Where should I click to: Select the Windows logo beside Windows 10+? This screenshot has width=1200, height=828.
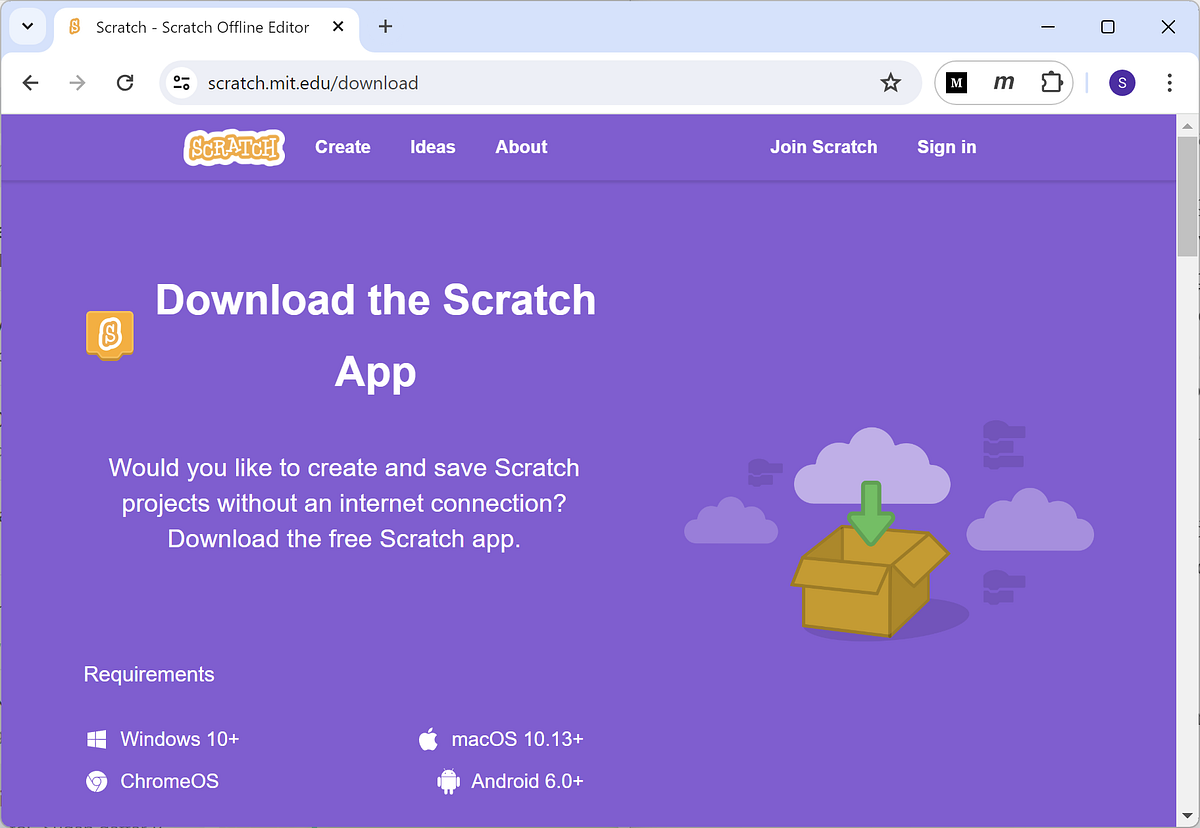click(x=96, y=738)
